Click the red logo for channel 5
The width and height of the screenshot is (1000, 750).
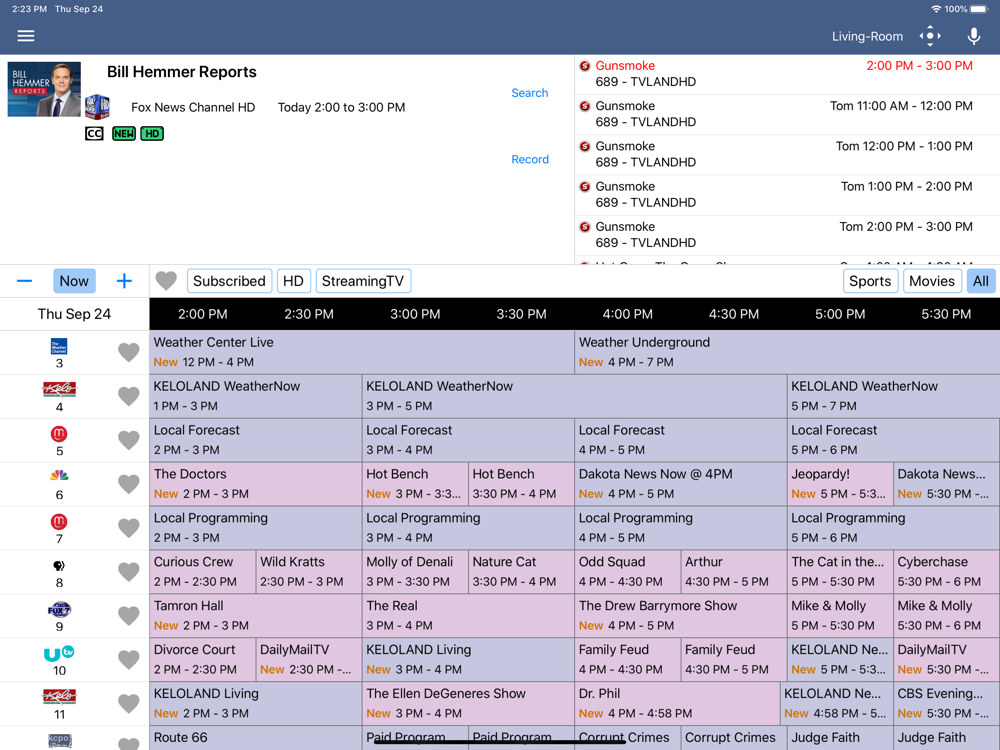coord(59,434)
